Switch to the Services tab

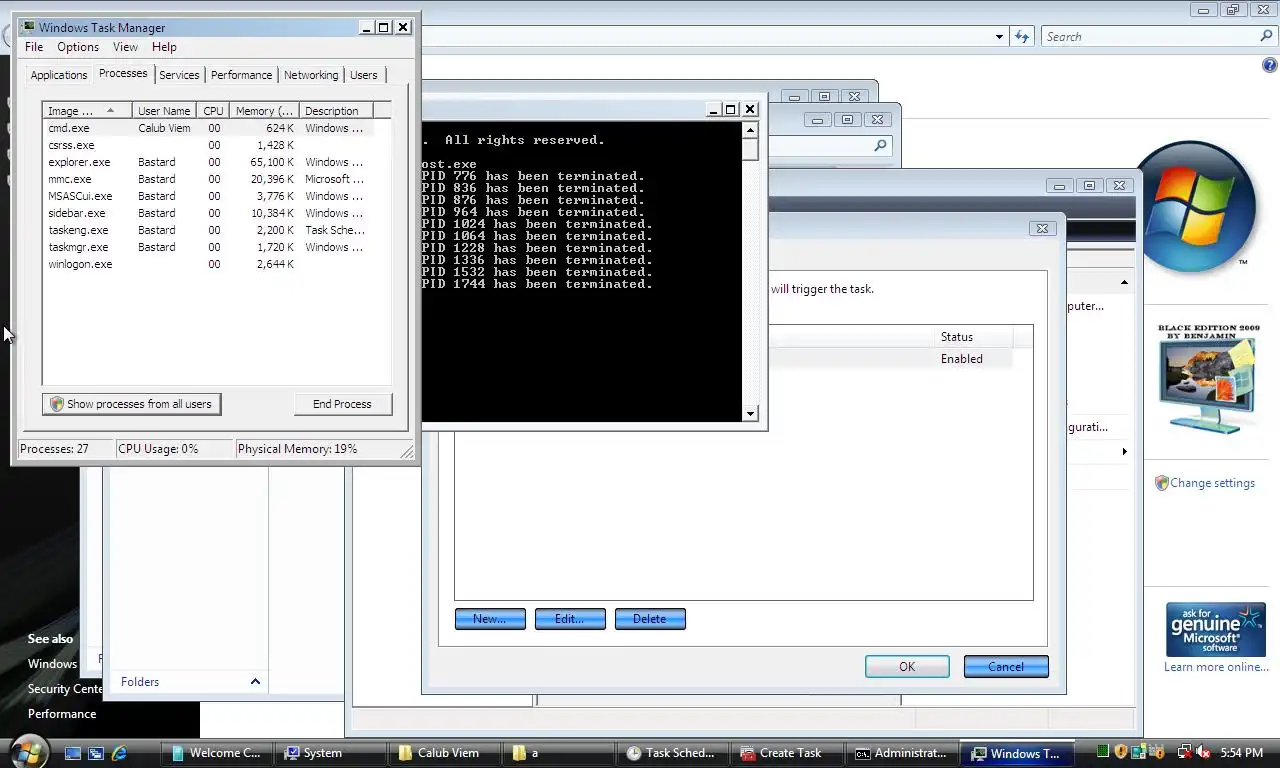click(x=179, y=75)
